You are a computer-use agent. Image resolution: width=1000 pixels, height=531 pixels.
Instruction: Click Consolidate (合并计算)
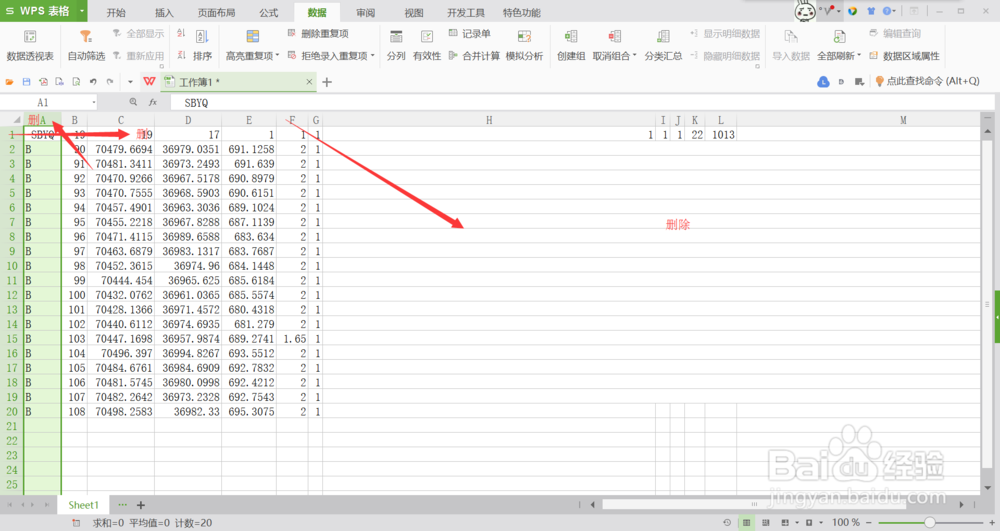(x=474, y=55)
